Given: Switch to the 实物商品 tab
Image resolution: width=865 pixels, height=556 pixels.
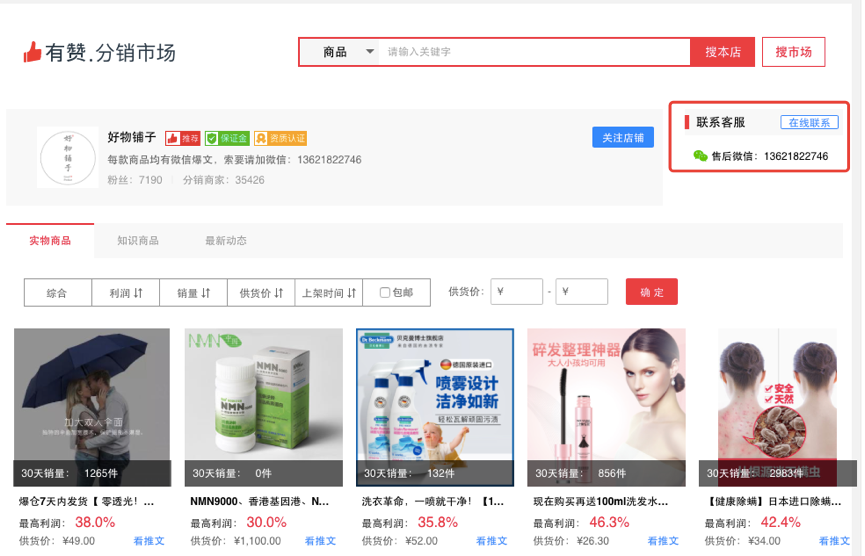Looking at the screenshot, I should click(x=50, y=240).
